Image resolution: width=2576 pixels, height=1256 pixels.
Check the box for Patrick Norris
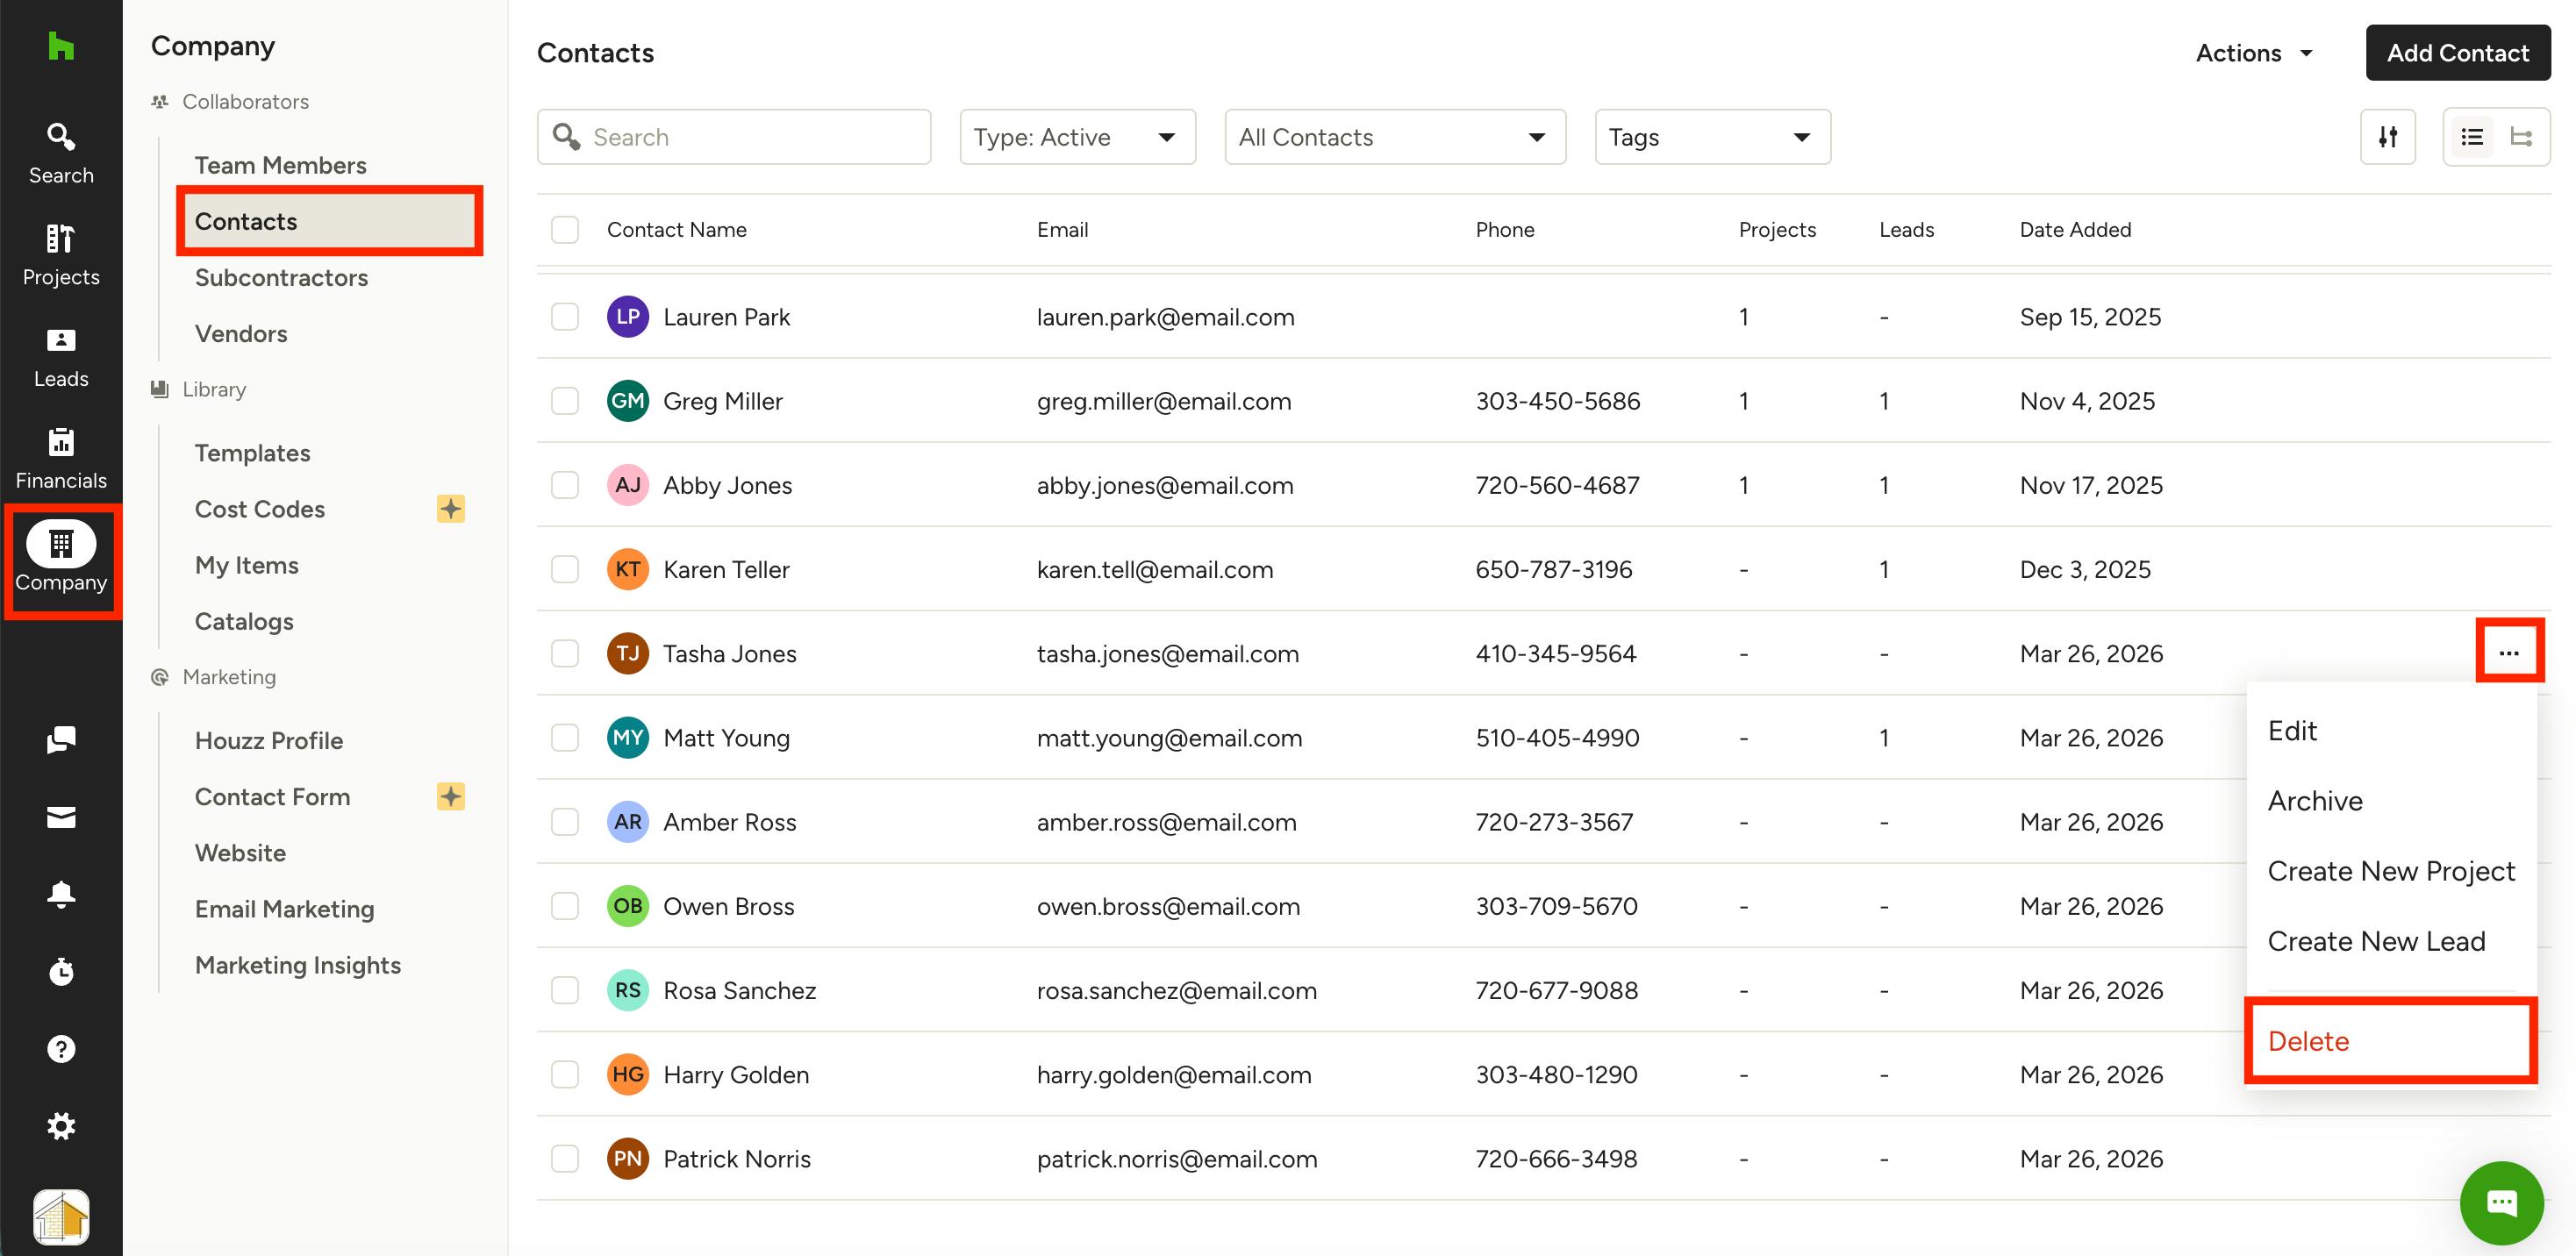pos(565,1159)
